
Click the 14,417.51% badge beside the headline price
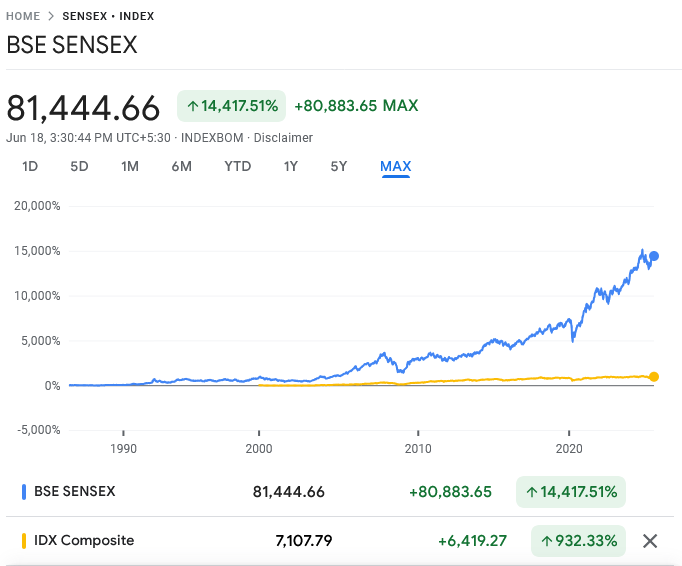pos(231,106)
